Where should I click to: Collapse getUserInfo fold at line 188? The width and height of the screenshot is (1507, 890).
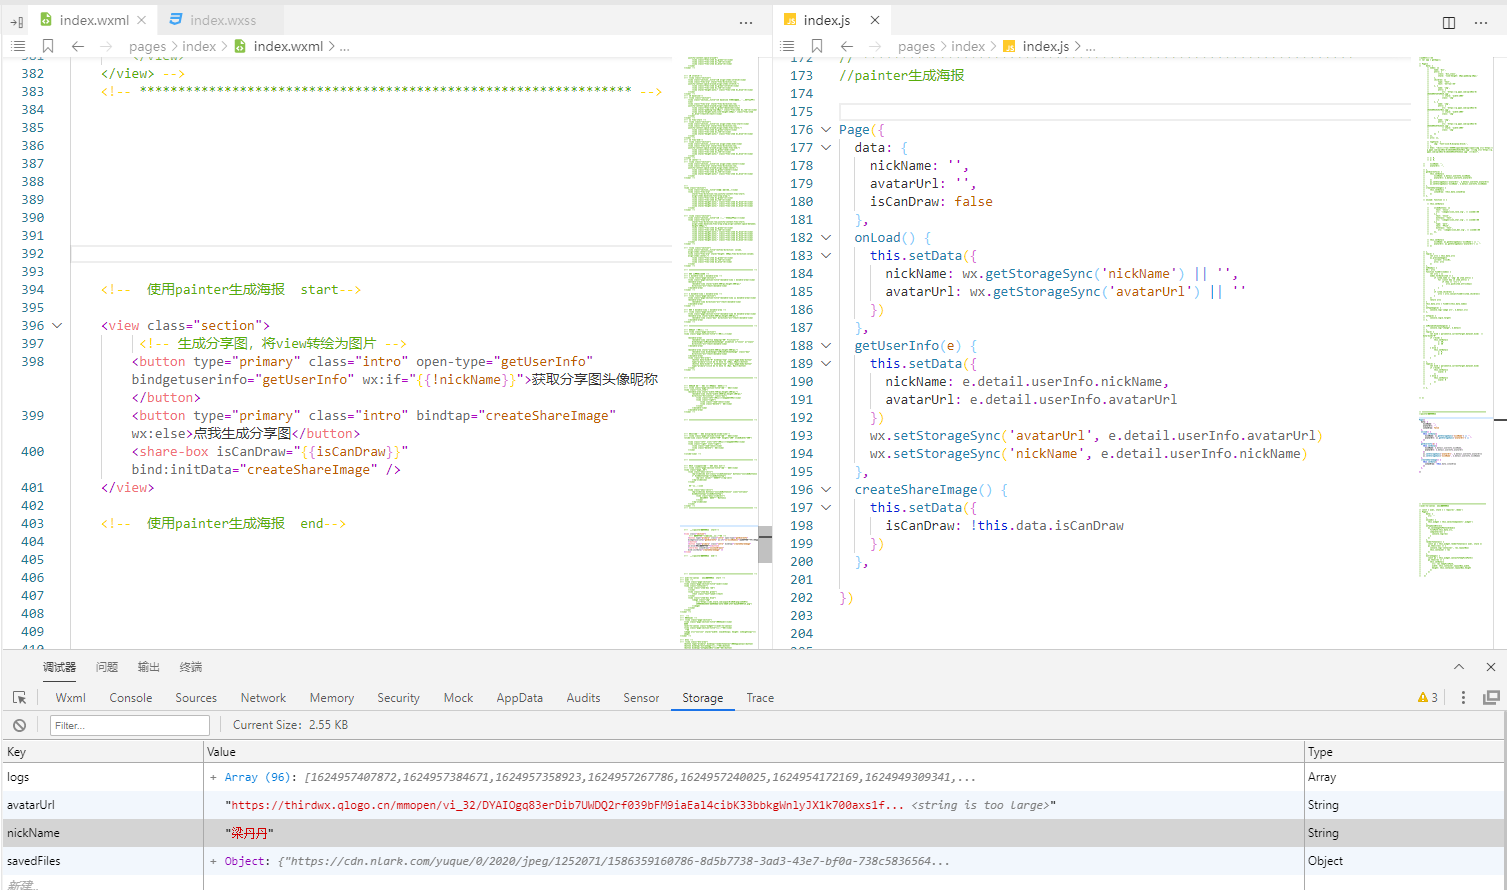tap(826, 346)
